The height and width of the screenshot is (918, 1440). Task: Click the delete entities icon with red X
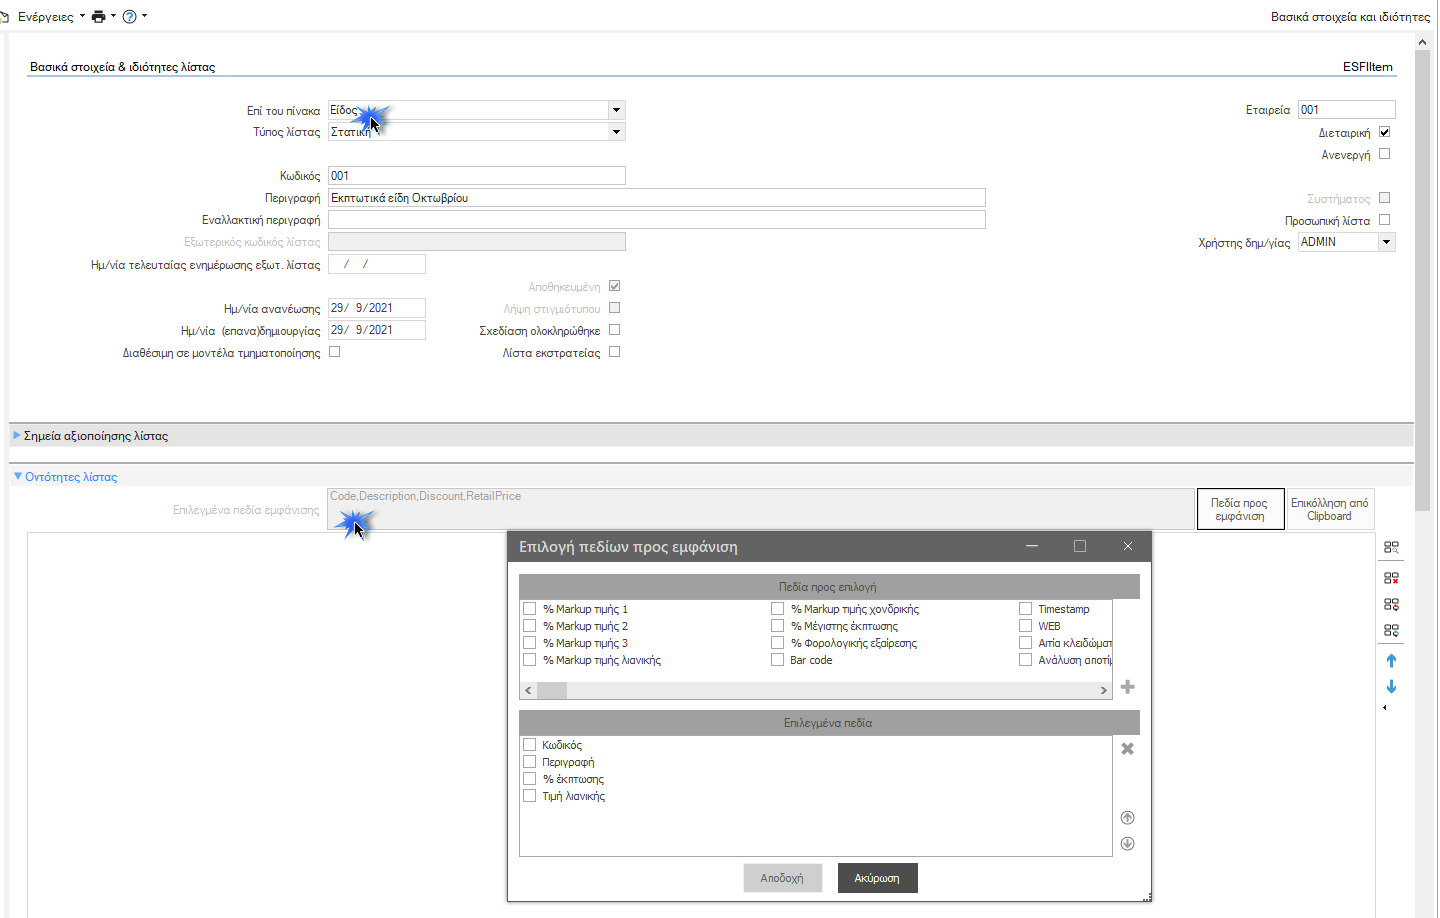[1391, 578]
